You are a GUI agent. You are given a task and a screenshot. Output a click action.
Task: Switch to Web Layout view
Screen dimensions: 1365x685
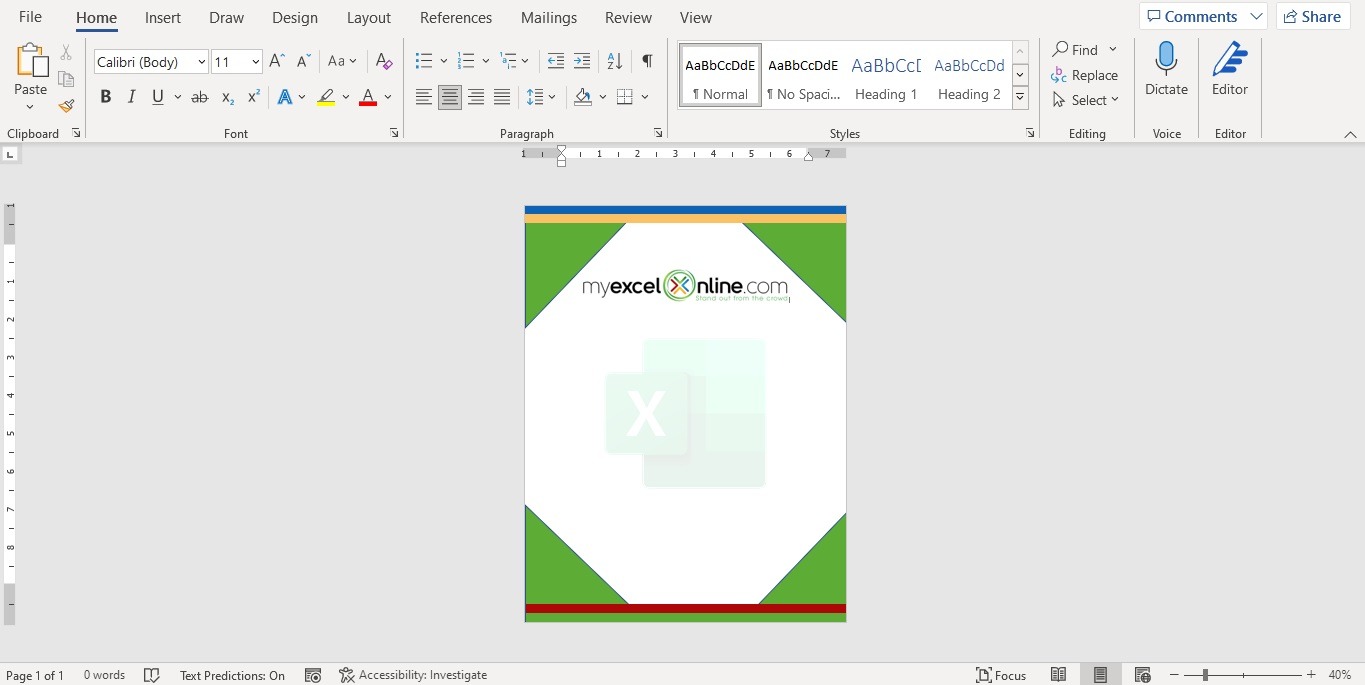coord(1143,675)
